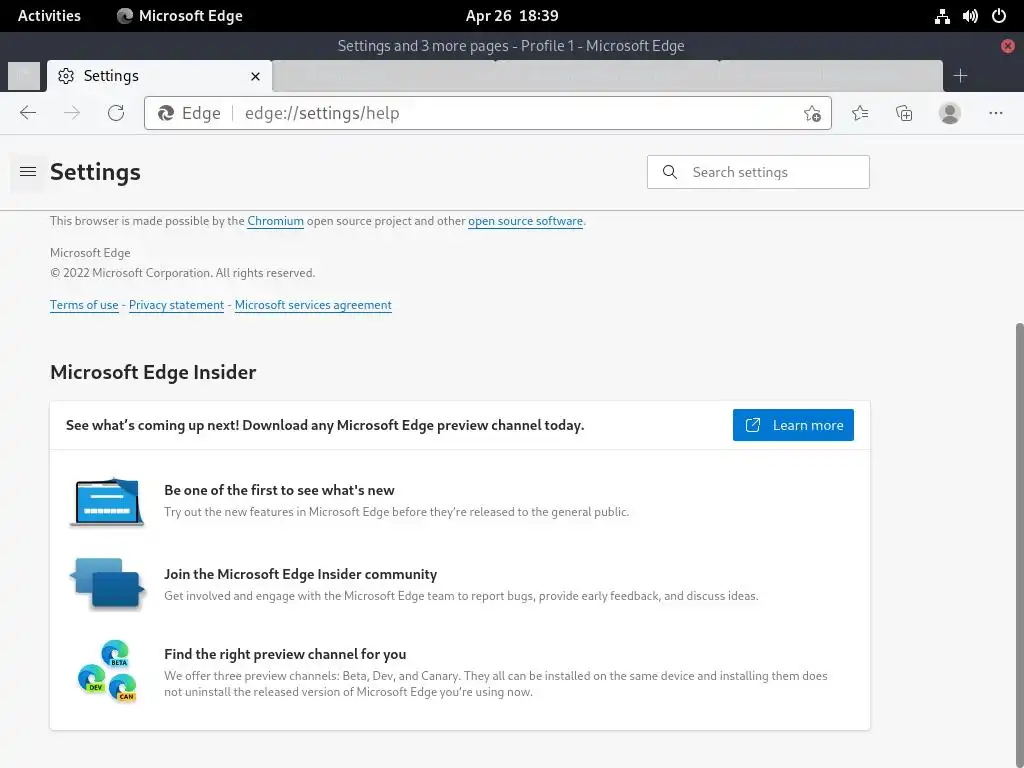This screenshot has height=768, width=1024.
Task: Open the system volume menu
Action: pyautogui.click(x=970, y=15)
